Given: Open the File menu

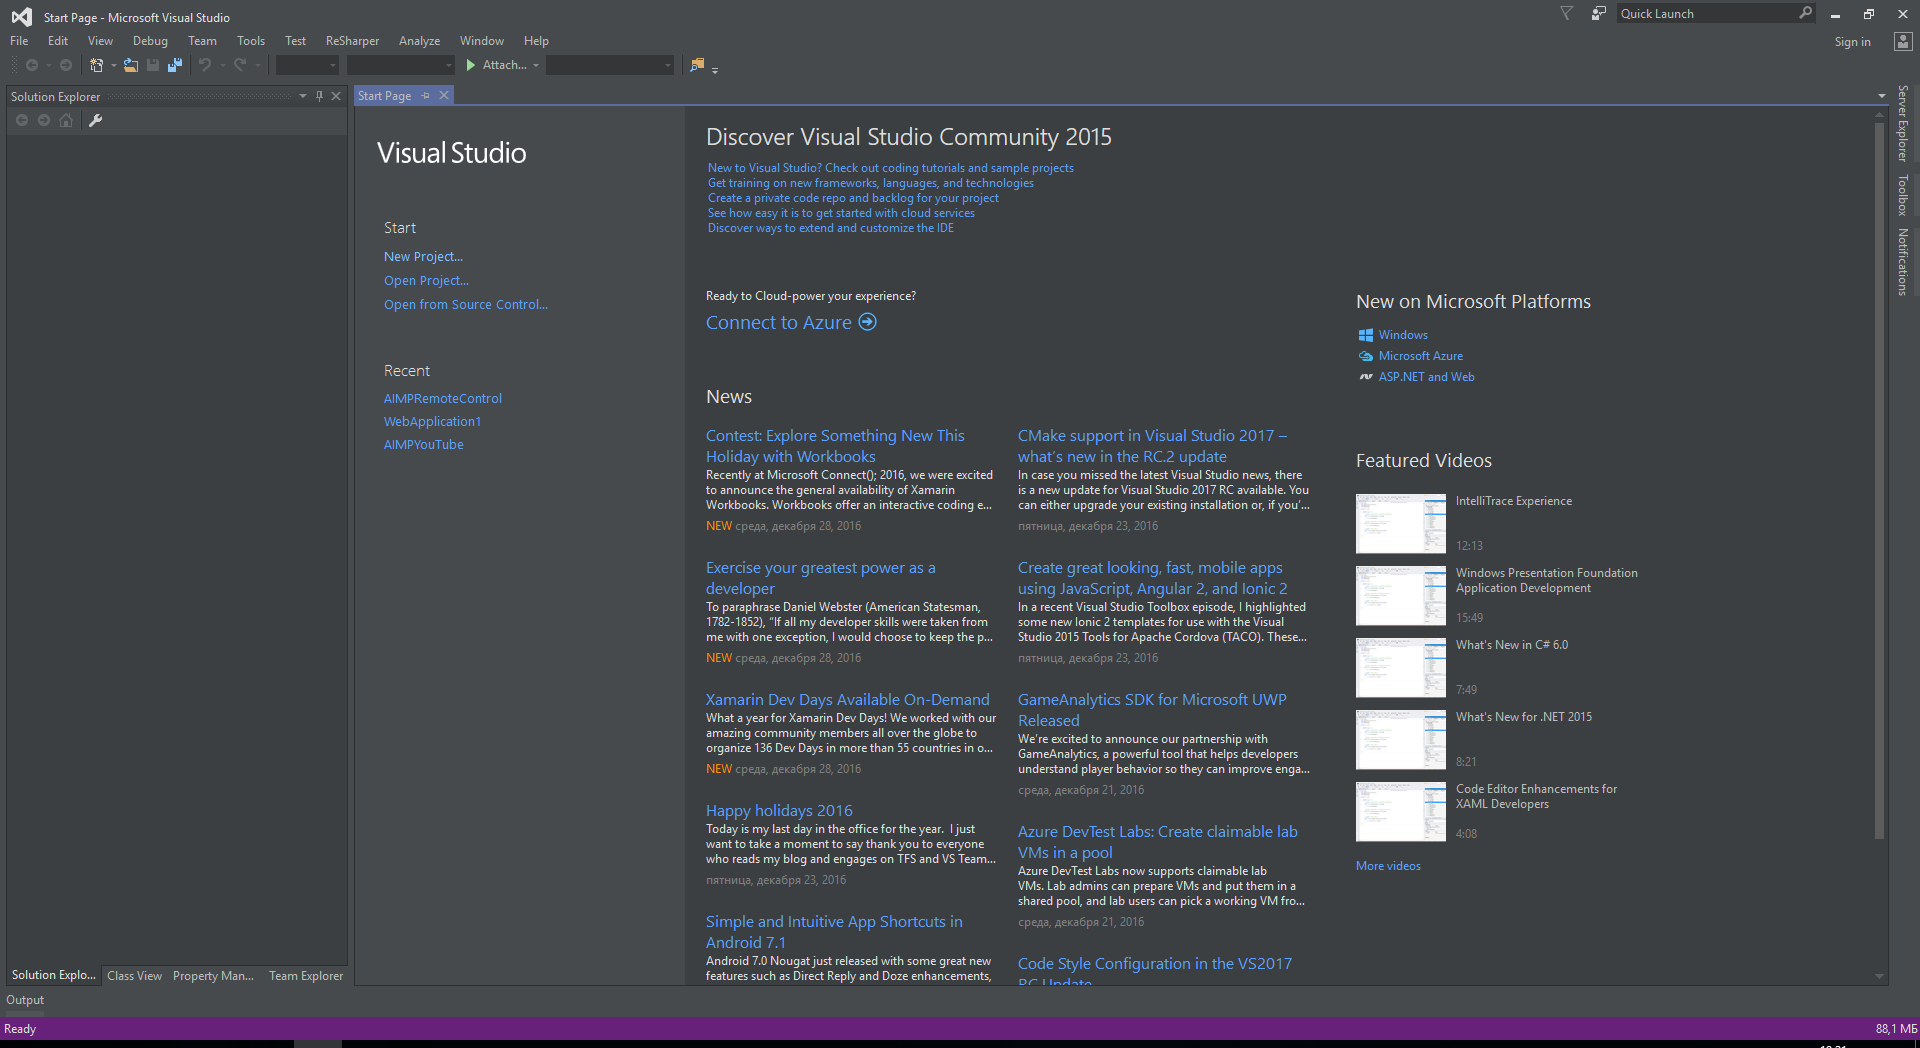Looking at the screenshot, I should [x=19, y=41].
